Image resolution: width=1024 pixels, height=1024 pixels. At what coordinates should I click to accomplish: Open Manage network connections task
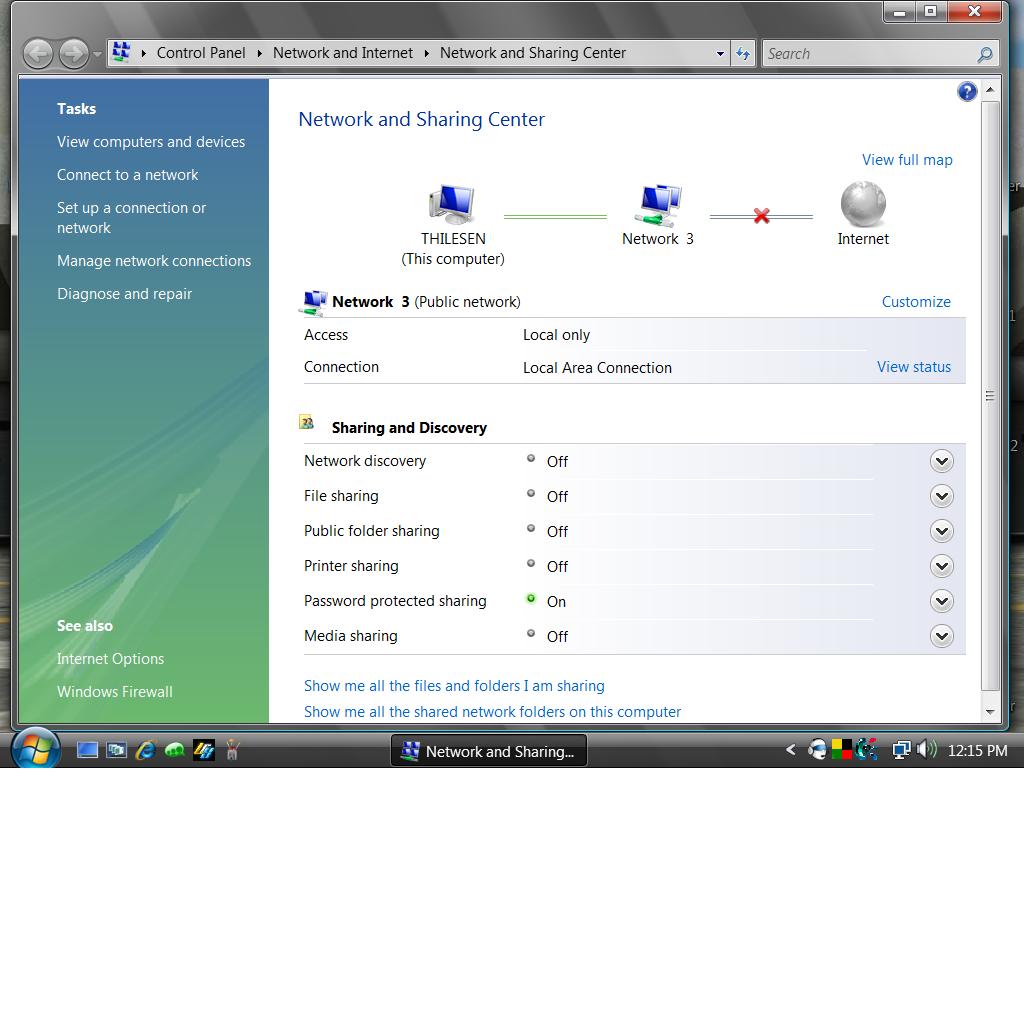[x=154, y=261]
